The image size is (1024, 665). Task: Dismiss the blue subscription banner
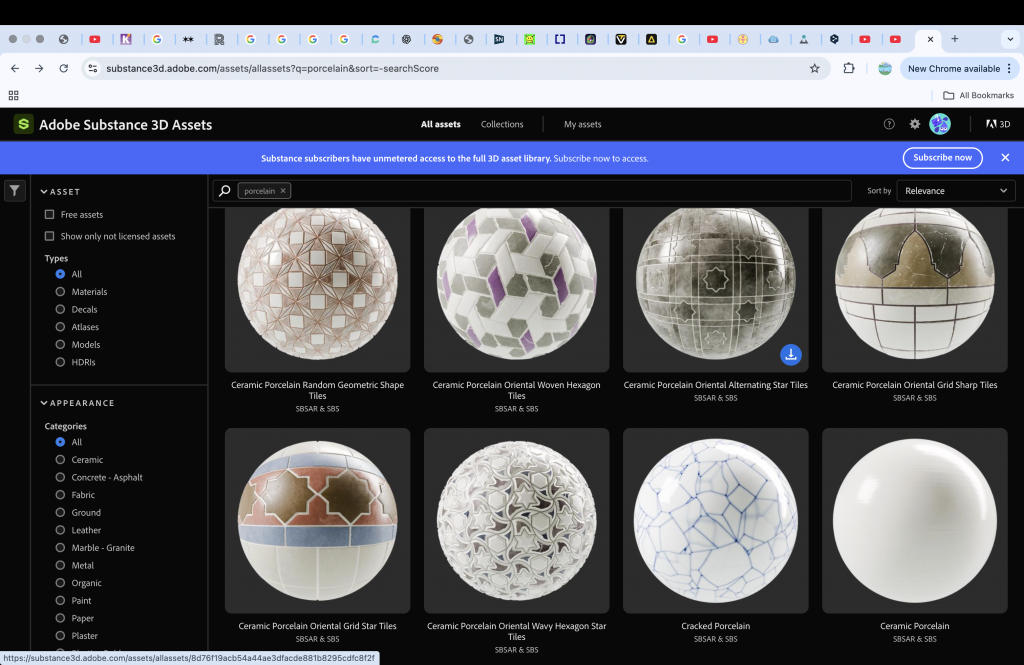pyautogui.click(x=1005, y=158)
